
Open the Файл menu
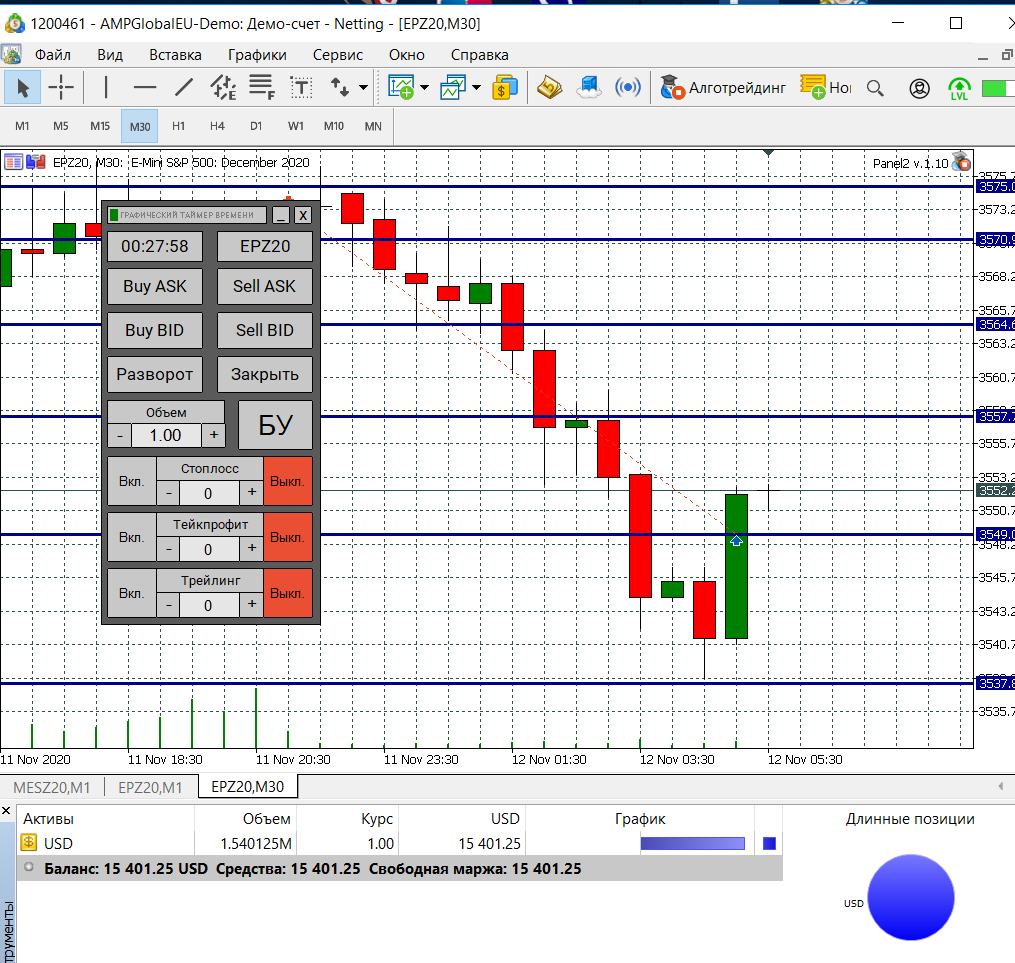[52, 55]
